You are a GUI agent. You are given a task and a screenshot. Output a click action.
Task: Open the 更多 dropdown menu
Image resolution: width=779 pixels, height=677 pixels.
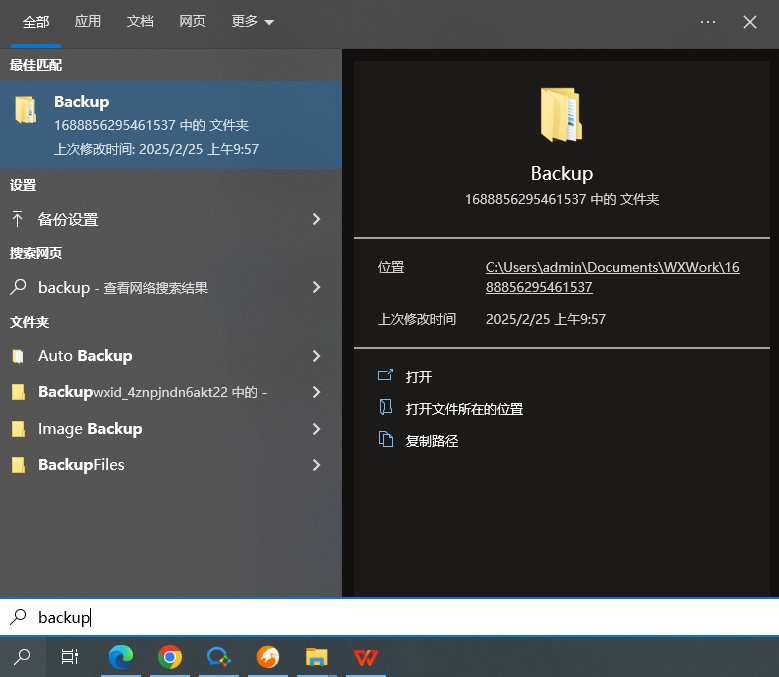[x=252, y=21]
